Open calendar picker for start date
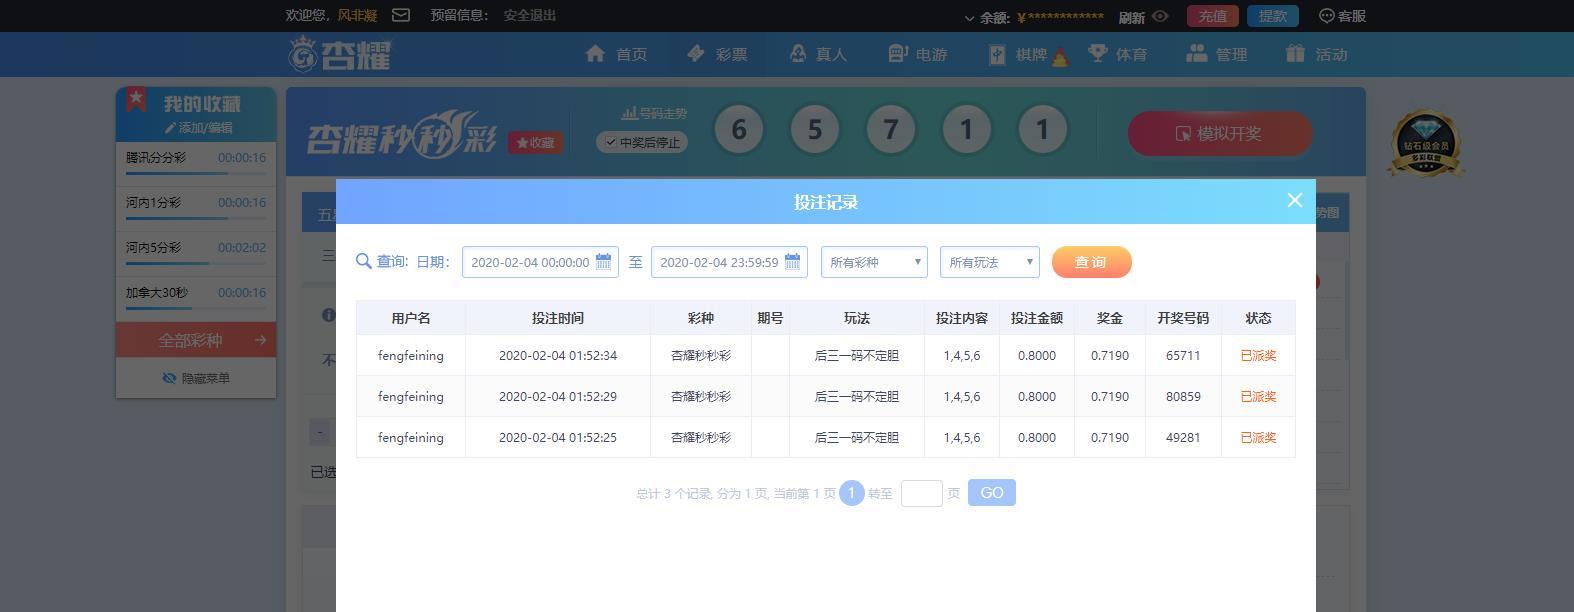Viewport: 1574px width, 612px height. [604, 261]
